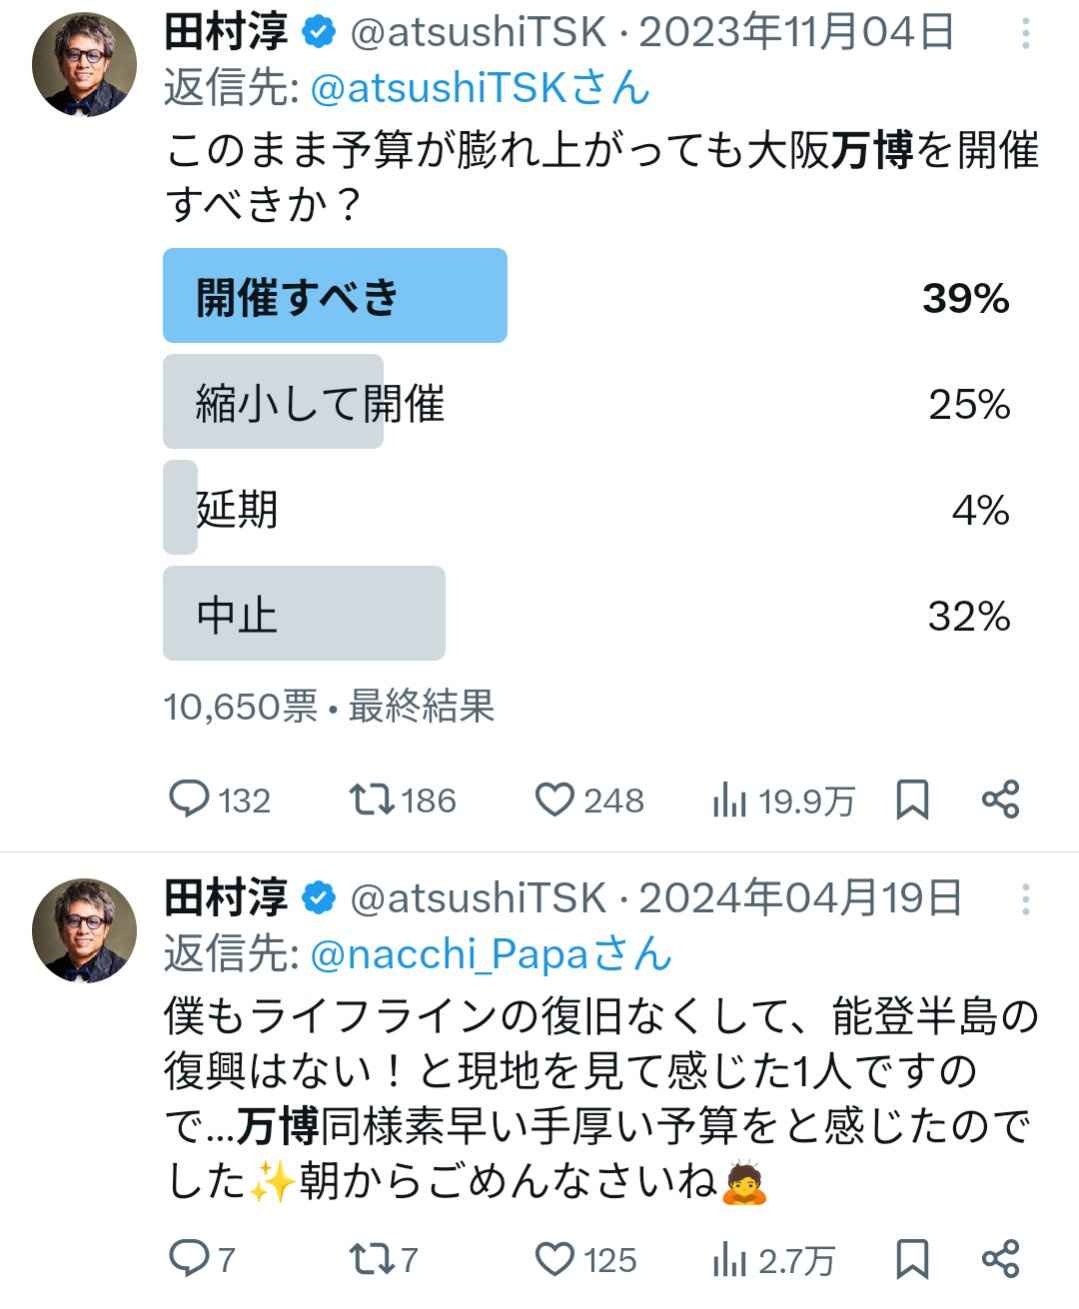Bookmark the Osaka Expo poll tweet
The image size is (1079, 1309).
click(912, 800)
